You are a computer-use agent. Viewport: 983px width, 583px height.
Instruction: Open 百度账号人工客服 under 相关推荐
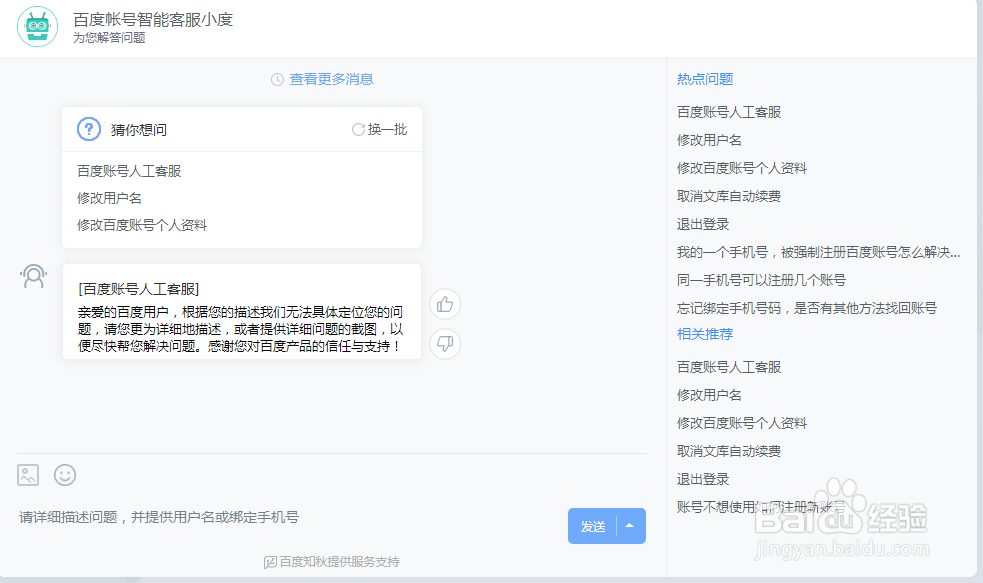(729, 367)
